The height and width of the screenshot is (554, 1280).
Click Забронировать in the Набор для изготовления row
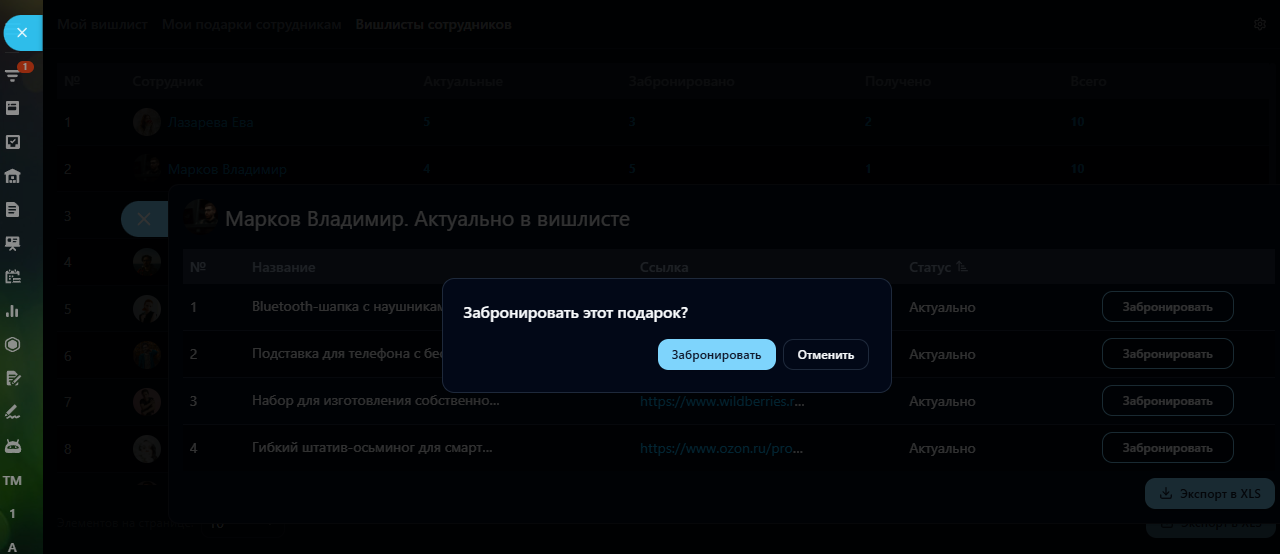[x=1167, y=401]
